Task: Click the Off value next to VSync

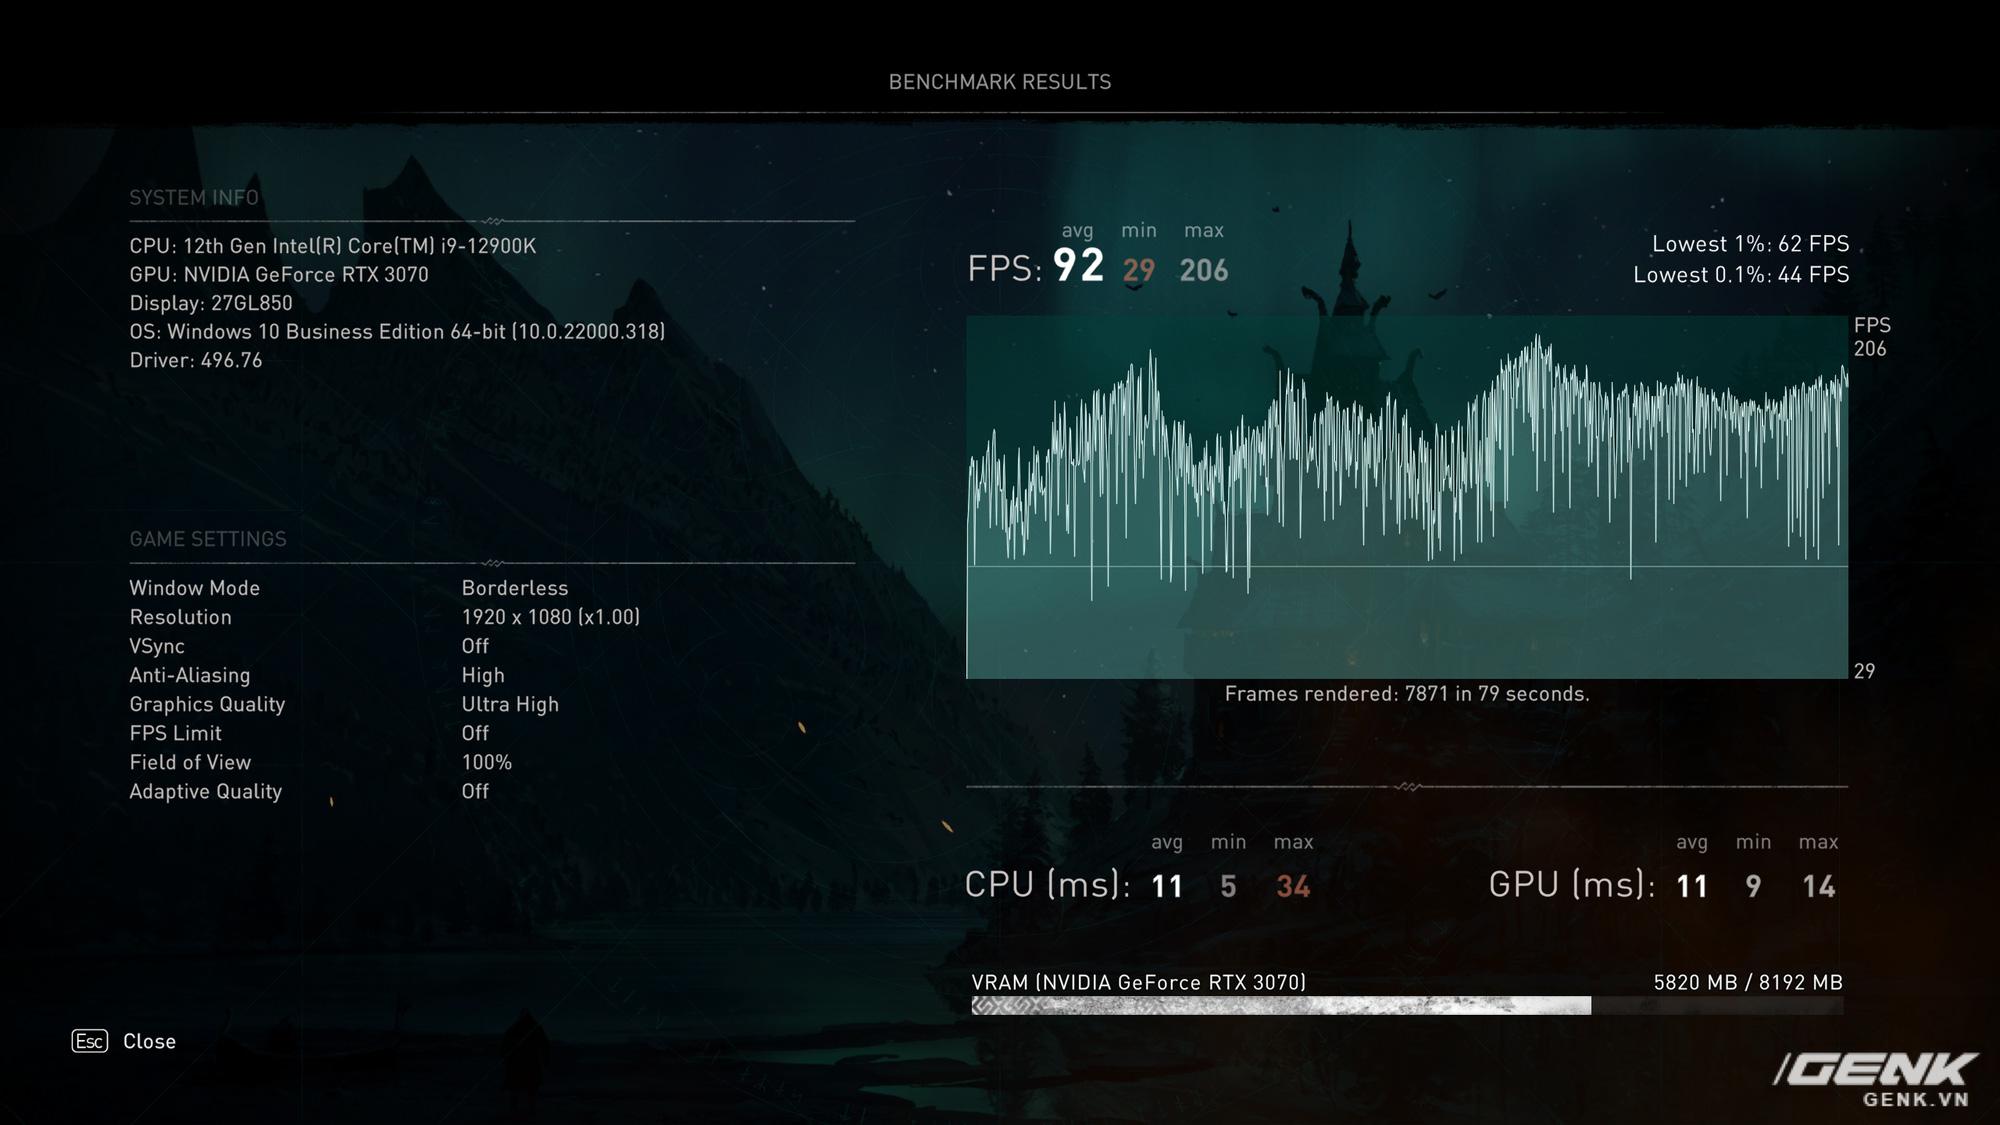Action: [x=475, y=646]
